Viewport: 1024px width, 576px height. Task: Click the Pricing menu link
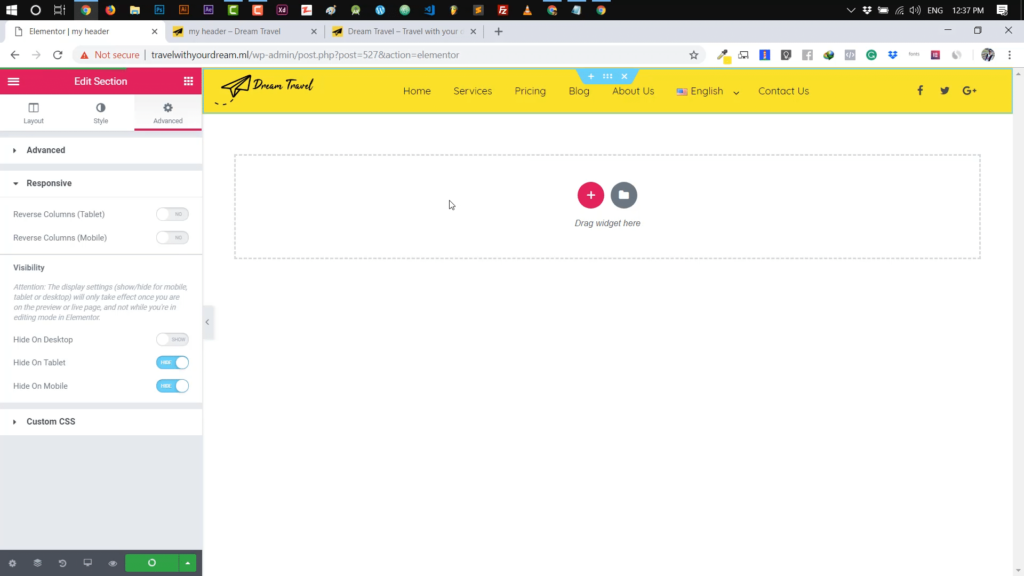pyautogui.click(x=530, y=91)
